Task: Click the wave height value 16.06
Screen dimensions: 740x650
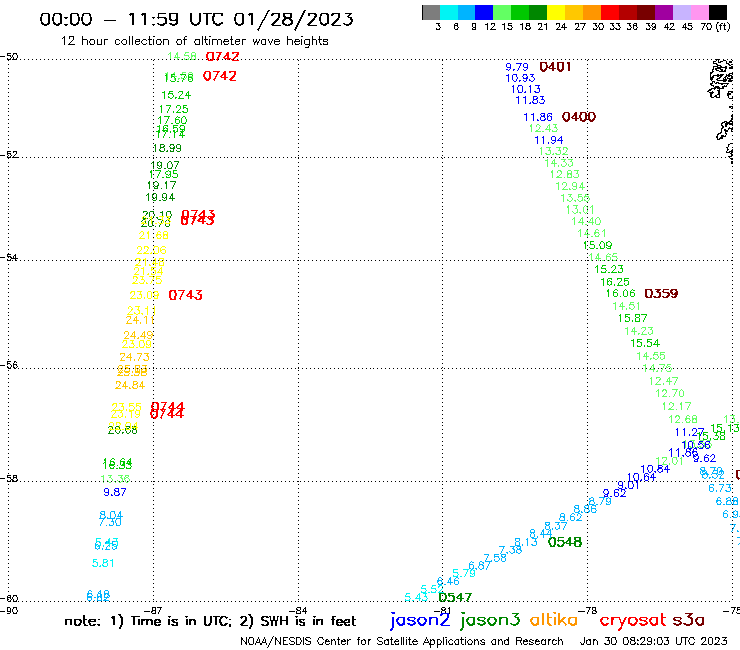Action: [621, 294]
